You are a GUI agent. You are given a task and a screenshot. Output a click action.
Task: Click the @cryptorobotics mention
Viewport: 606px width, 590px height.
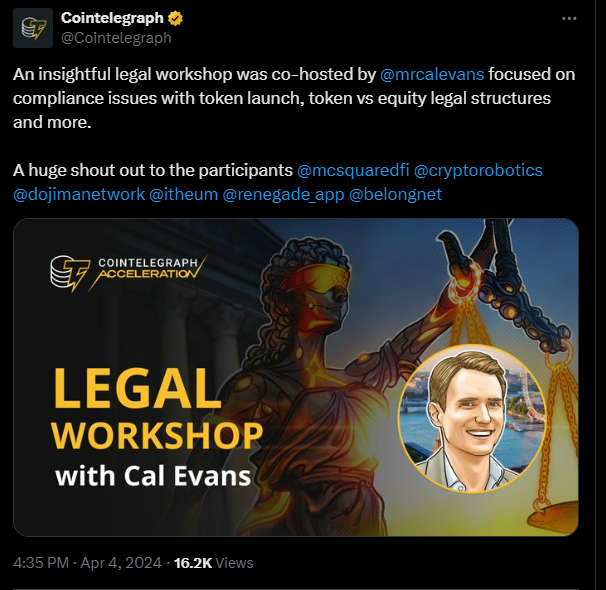(x=478, y=170)
